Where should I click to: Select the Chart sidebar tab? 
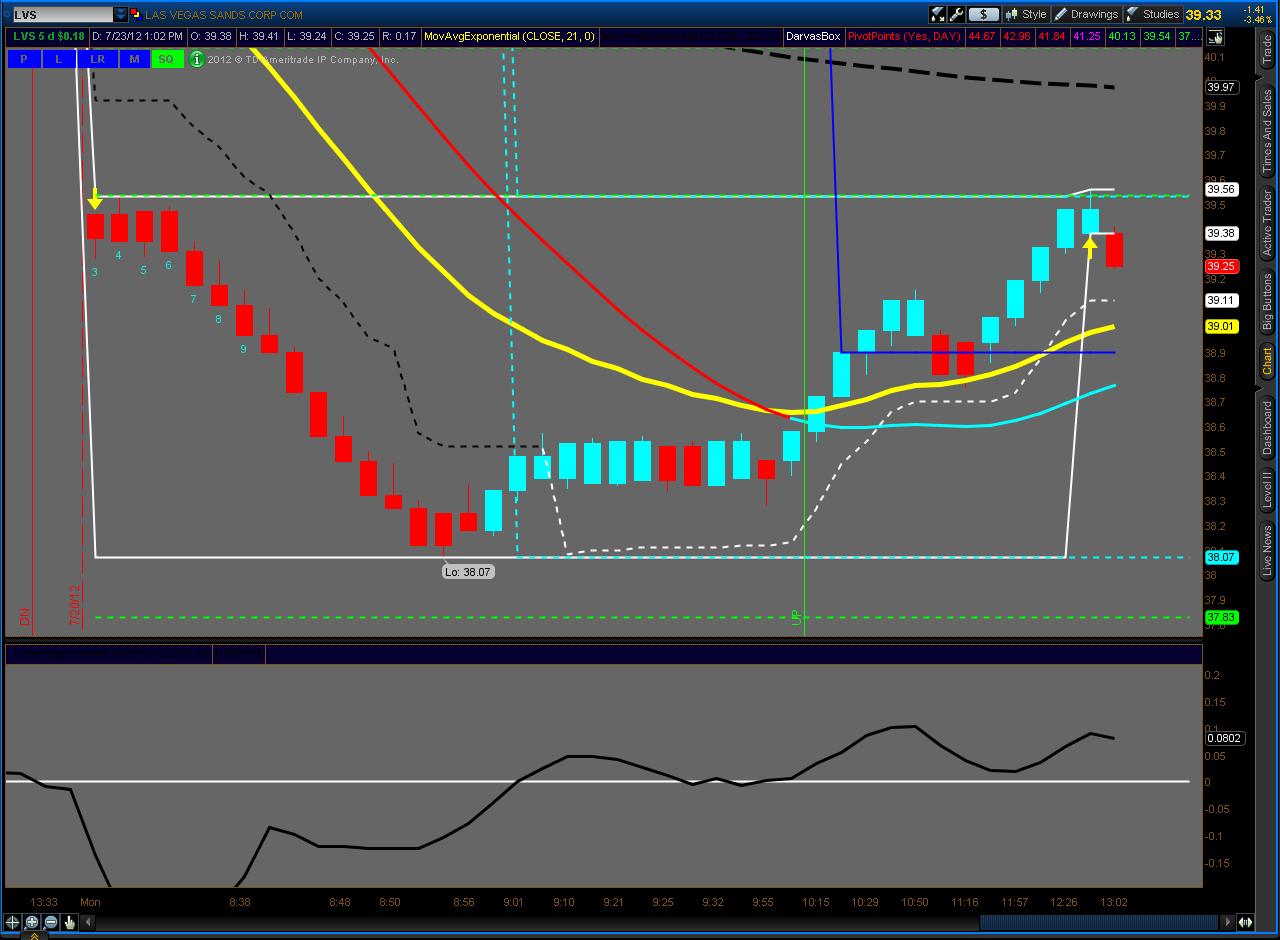pos(1267,362)
